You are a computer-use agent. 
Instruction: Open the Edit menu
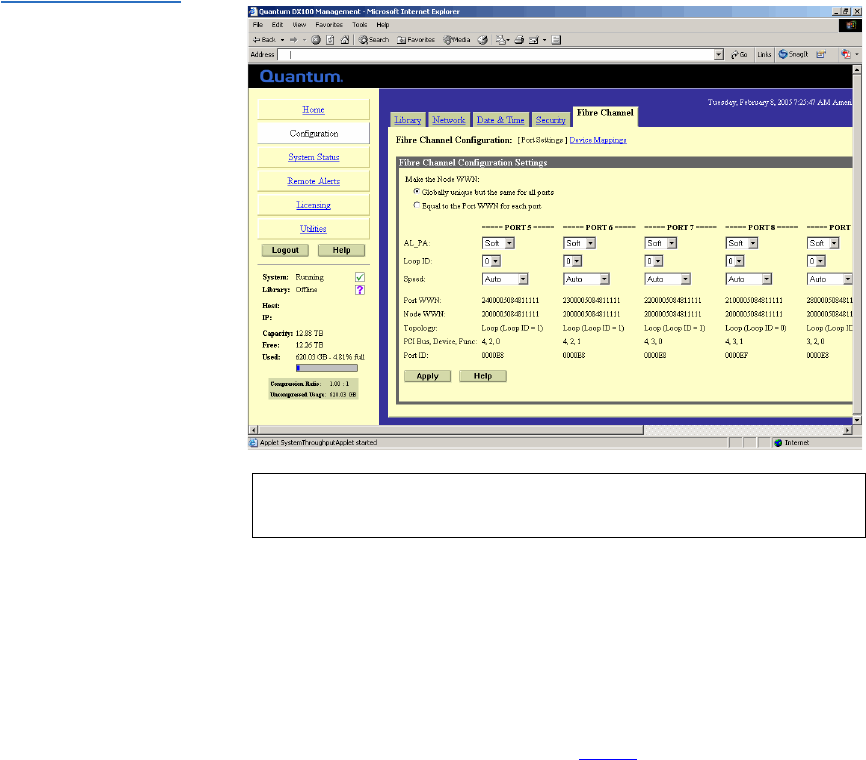tap(277, 25)
